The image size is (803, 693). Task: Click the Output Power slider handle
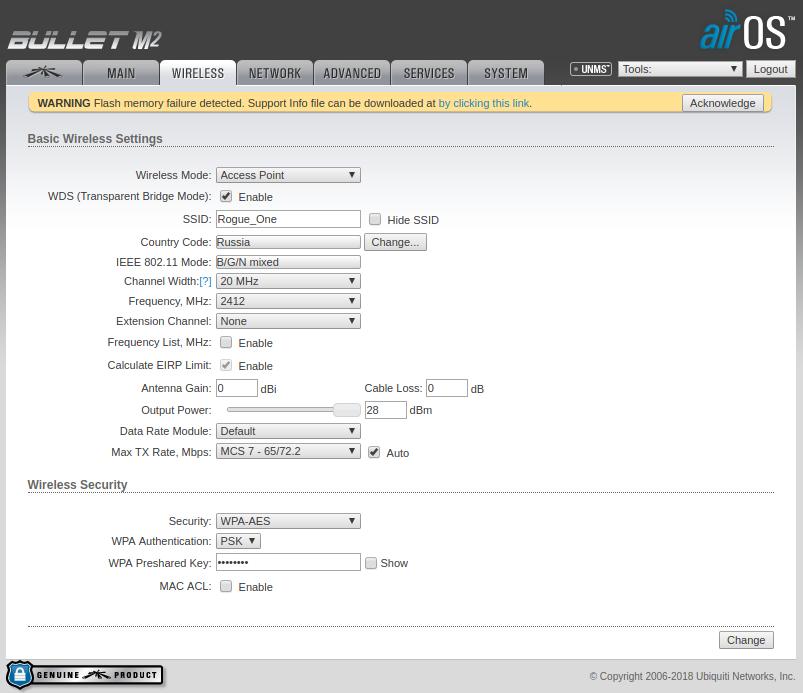[x=346, y=410]
